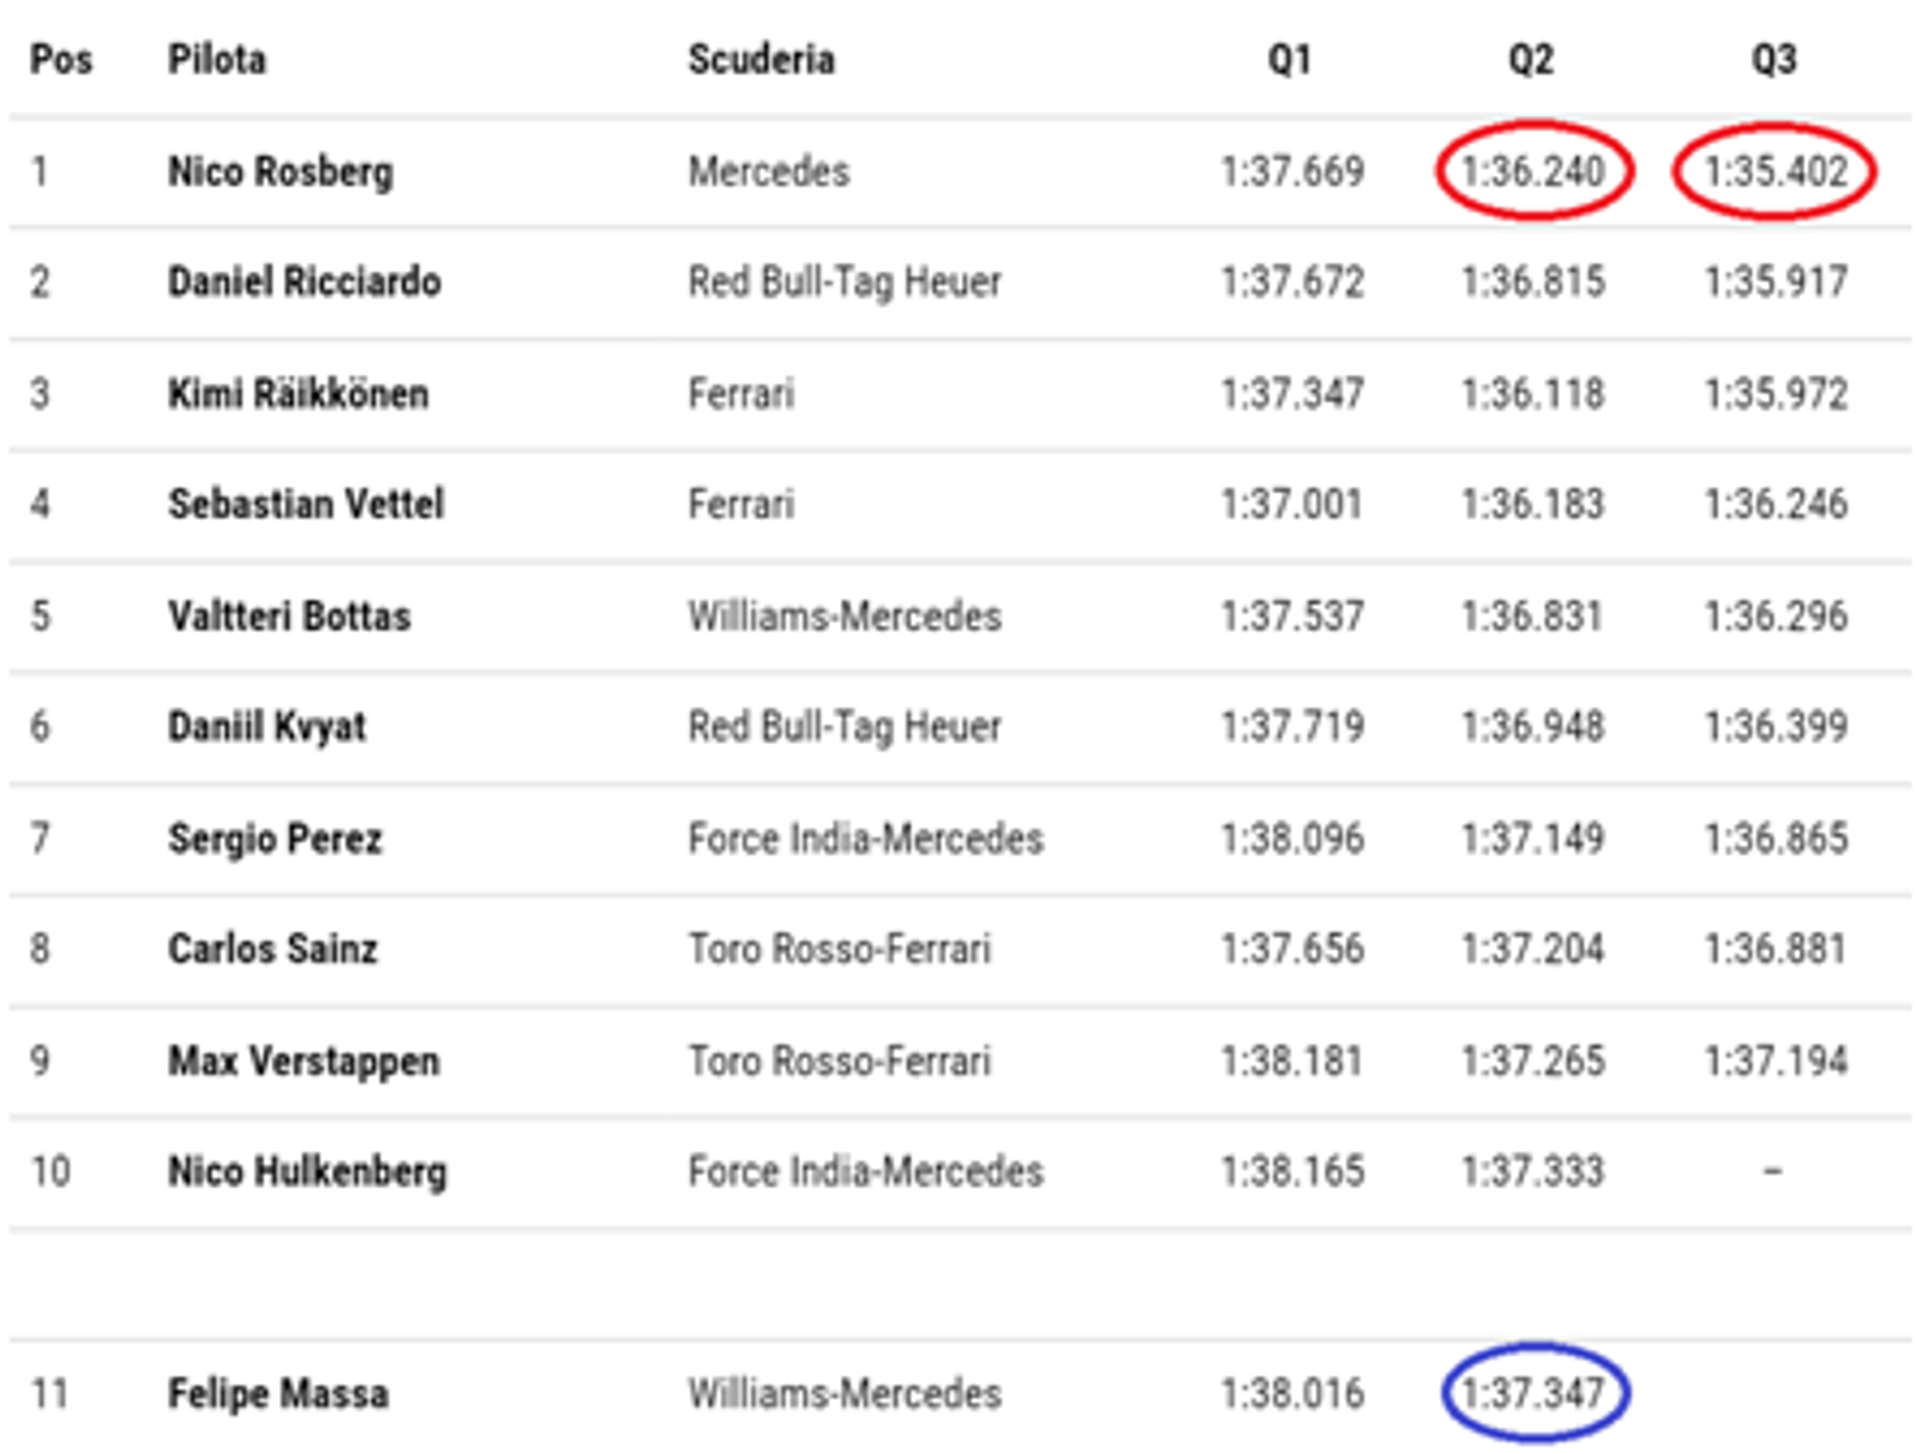This screenshot has height=1454, width=1920.
Task: Click the Pos column header
Action: pyautogui.click(x=61, y=59)
